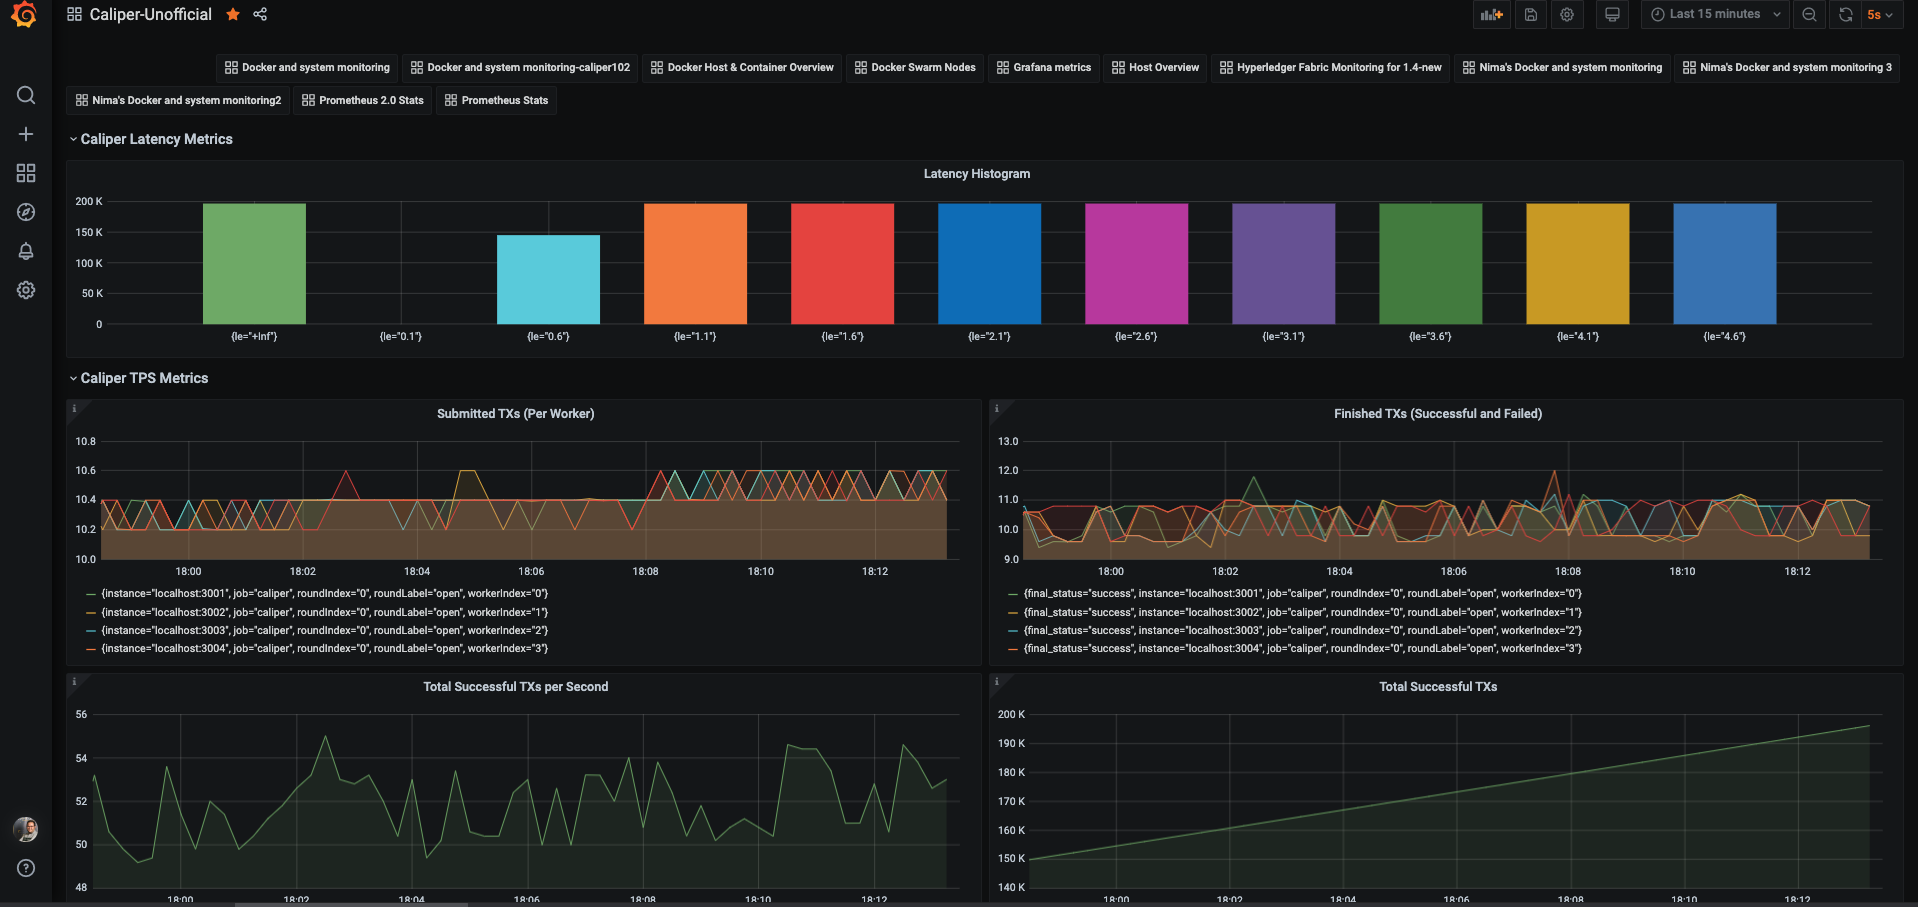Open dashboard settings gear in top bar
The image size is (1918, 907).
(x=1567, y=14)
